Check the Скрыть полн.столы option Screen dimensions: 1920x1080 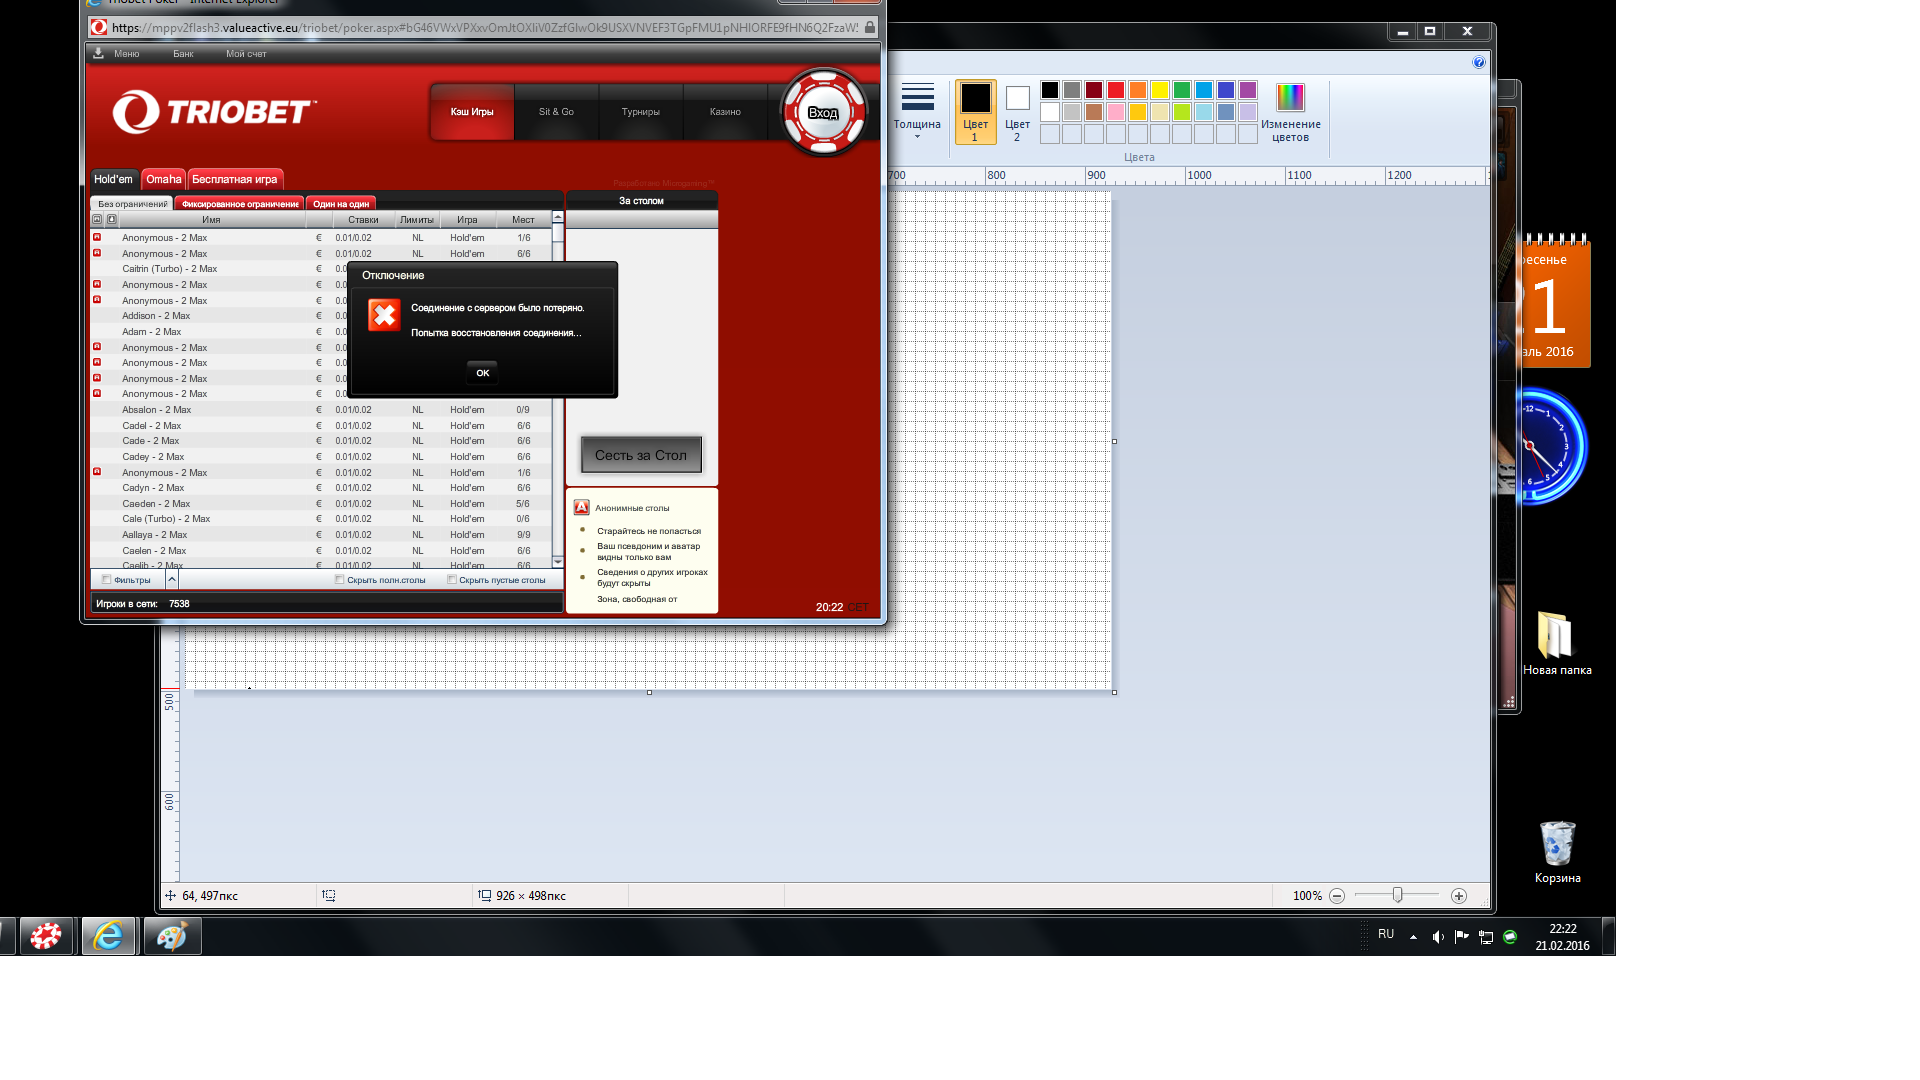click(339, 580)
